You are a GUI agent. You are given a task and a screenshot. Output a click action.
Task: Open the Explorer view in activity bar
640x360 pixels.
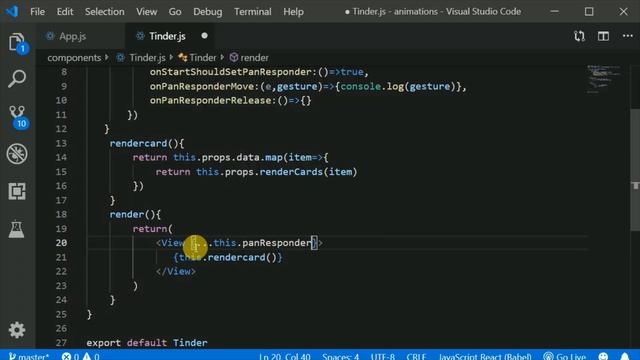[x=17, y=42]
